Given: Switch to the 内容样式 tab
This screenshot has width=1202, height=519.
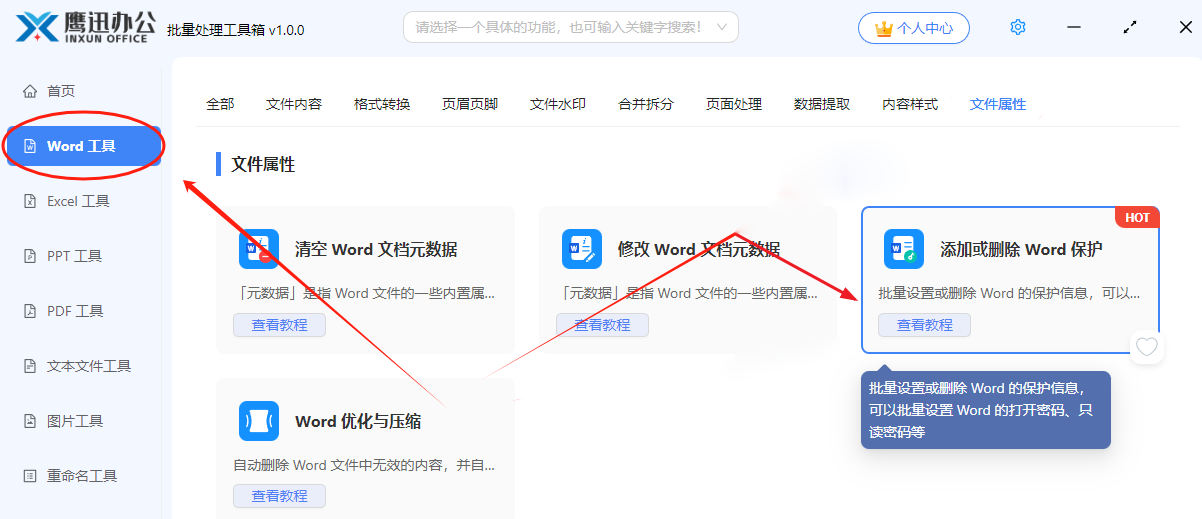Looking at the screenshot, I should pyautogui.click(x=910, y=104).
